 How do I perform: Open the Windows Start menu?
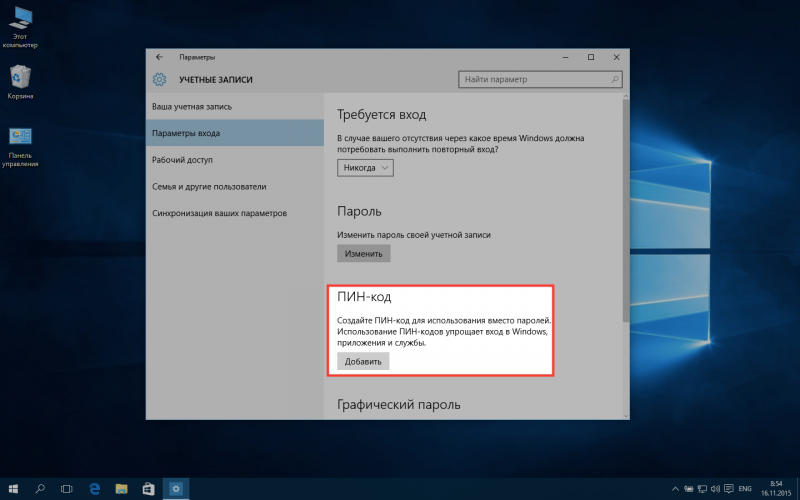14,489
